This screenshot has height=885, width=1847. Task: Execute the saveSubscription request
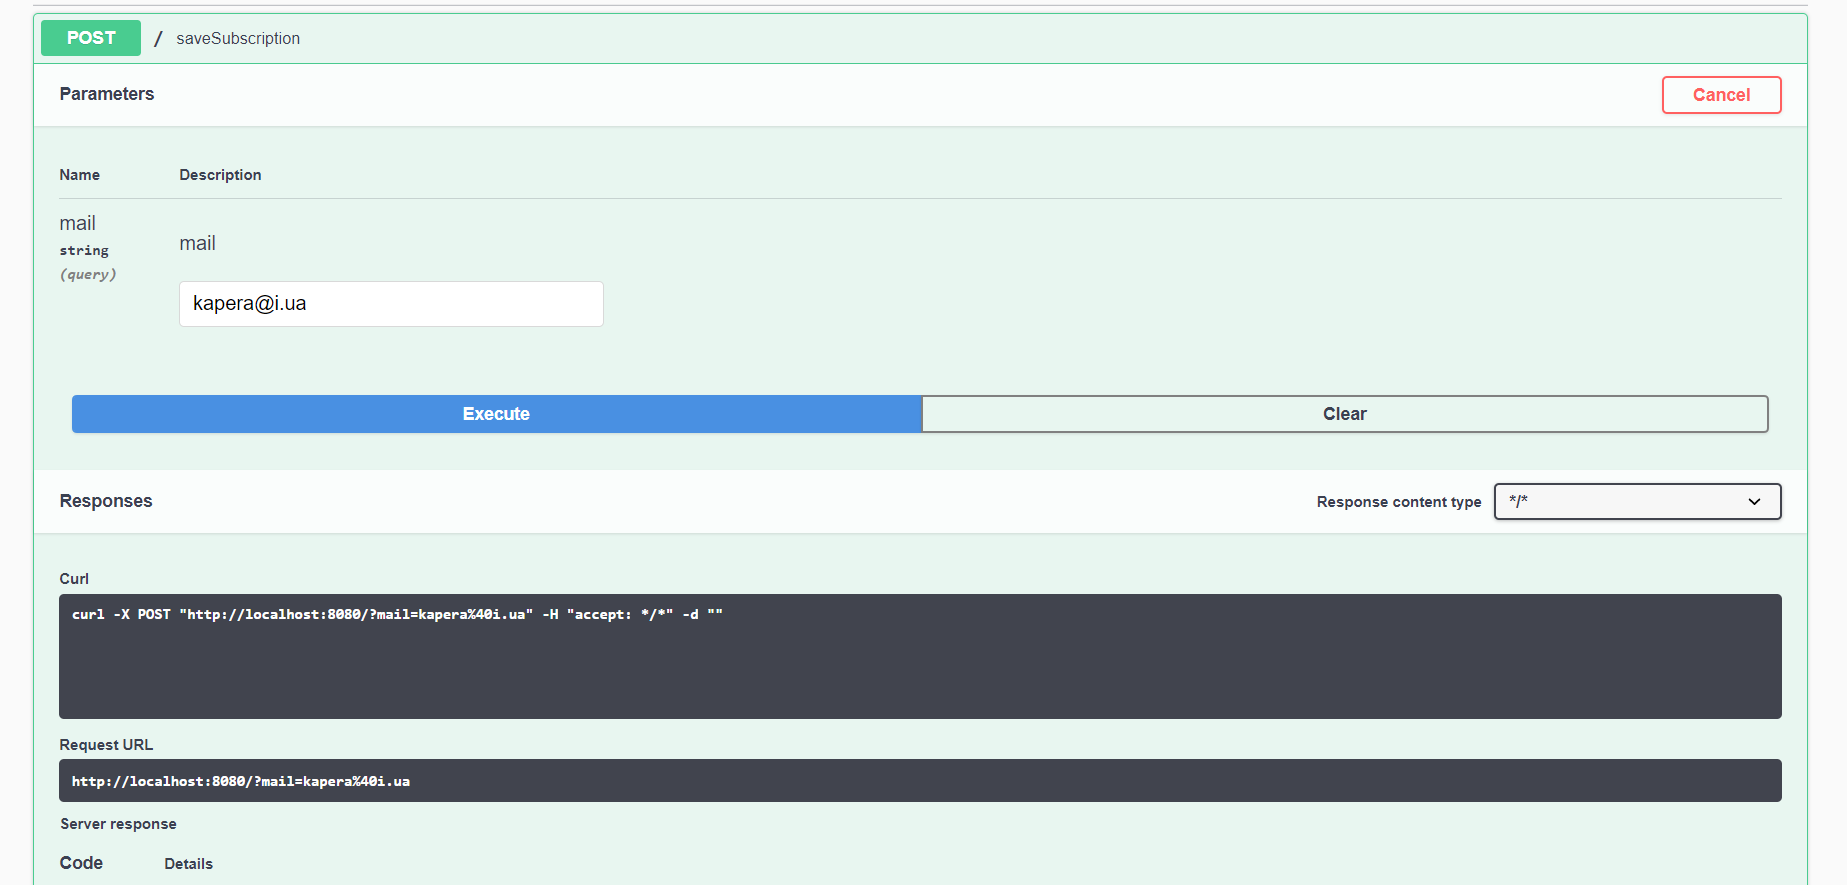[x=496, y=414]
